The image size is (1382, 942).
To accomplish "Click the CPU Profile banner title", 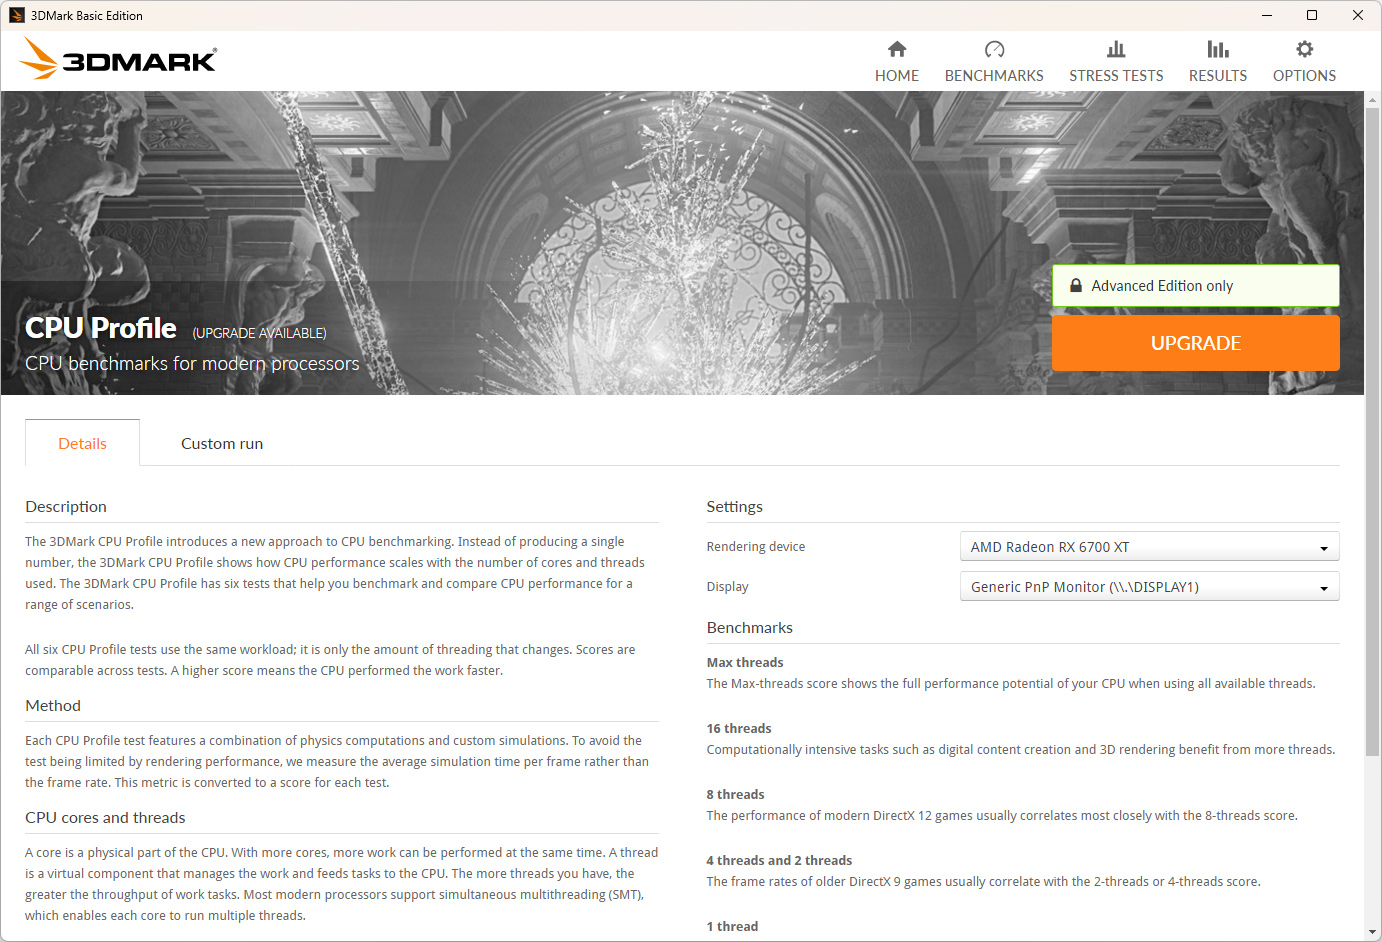I will click(x=101, y=328).
